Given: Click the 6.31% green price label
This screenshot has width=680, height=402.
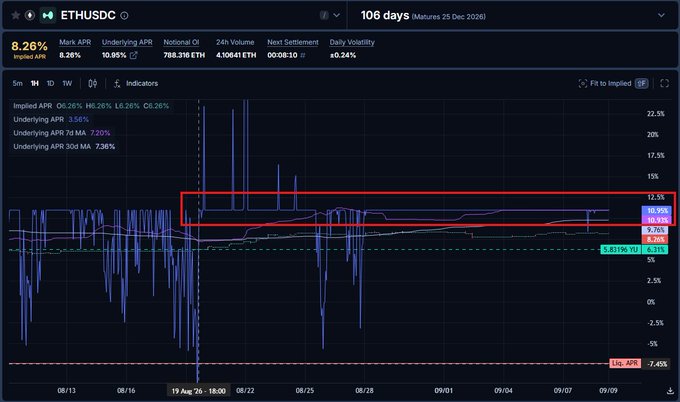Looking at the screenshot, I should coord(655,249).
